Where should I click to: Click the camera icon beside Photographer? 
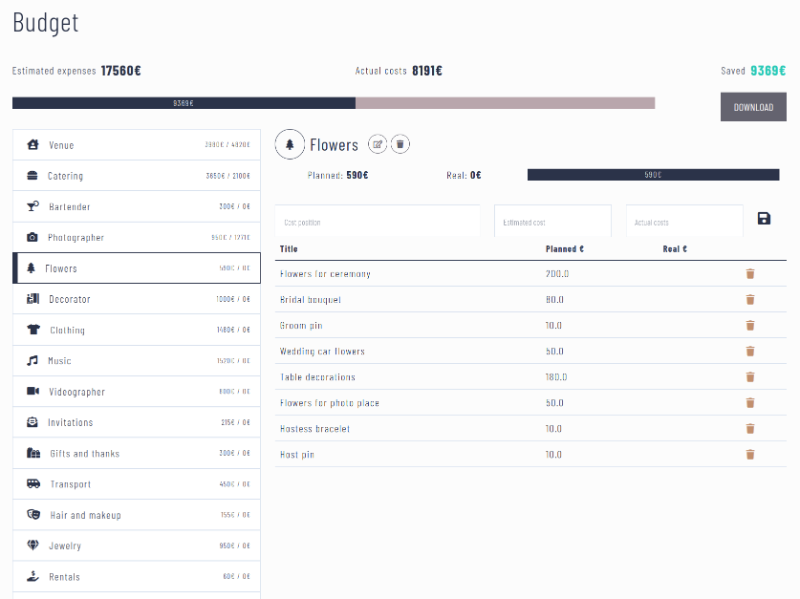(30, 237)
